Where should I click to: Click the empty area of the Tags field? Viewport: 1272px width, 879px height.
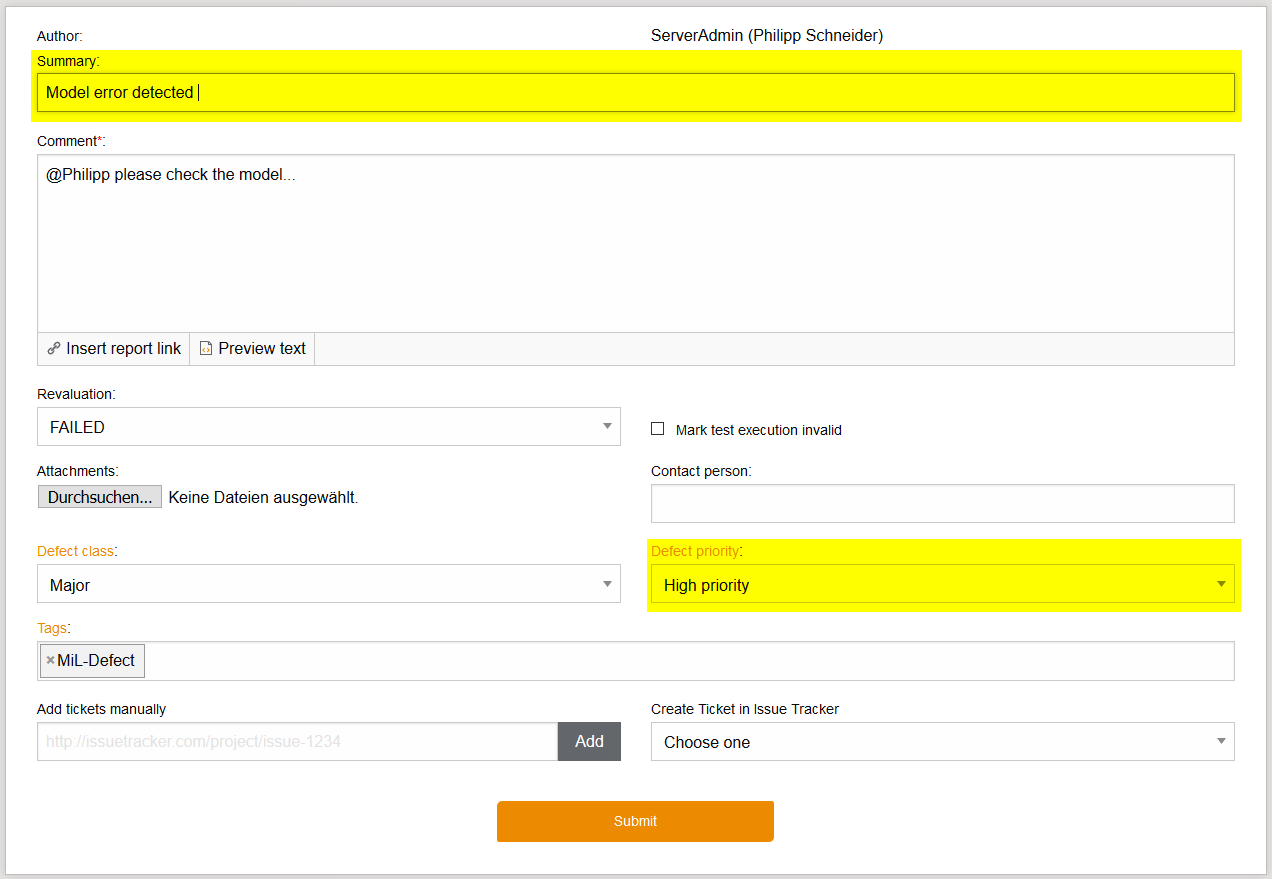point(690,661)
